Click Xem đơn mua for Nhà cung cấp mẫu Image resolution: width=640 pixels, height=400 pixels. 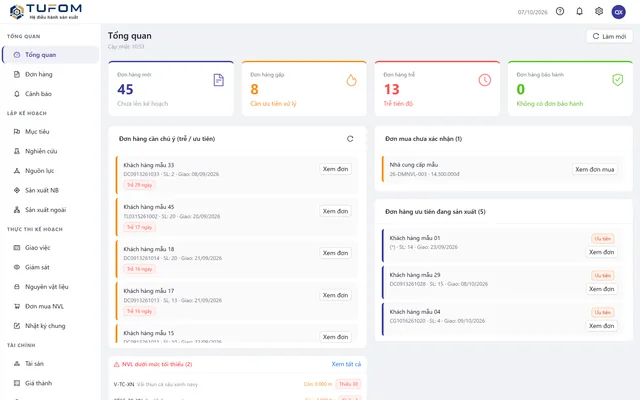tap(595, 169)
